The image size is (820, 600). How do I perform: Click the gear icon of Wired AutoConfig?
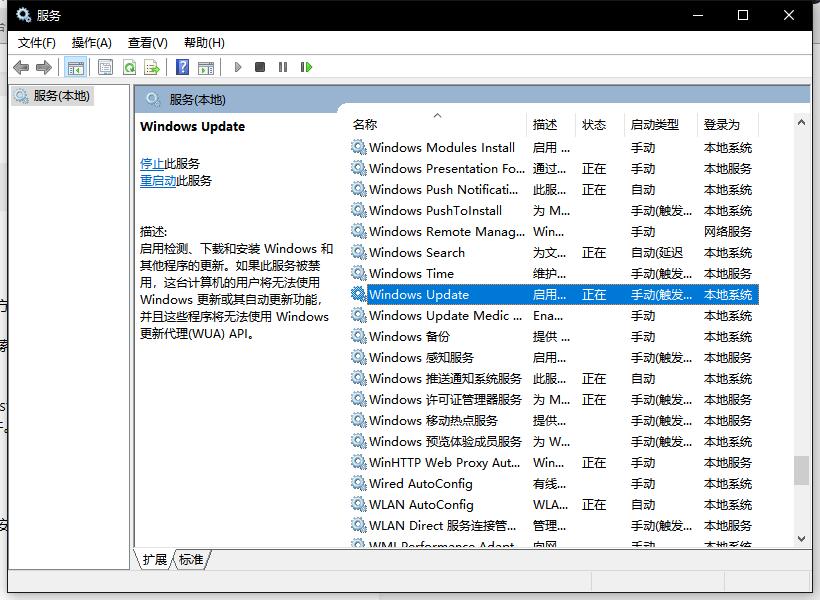coord(358,483)
